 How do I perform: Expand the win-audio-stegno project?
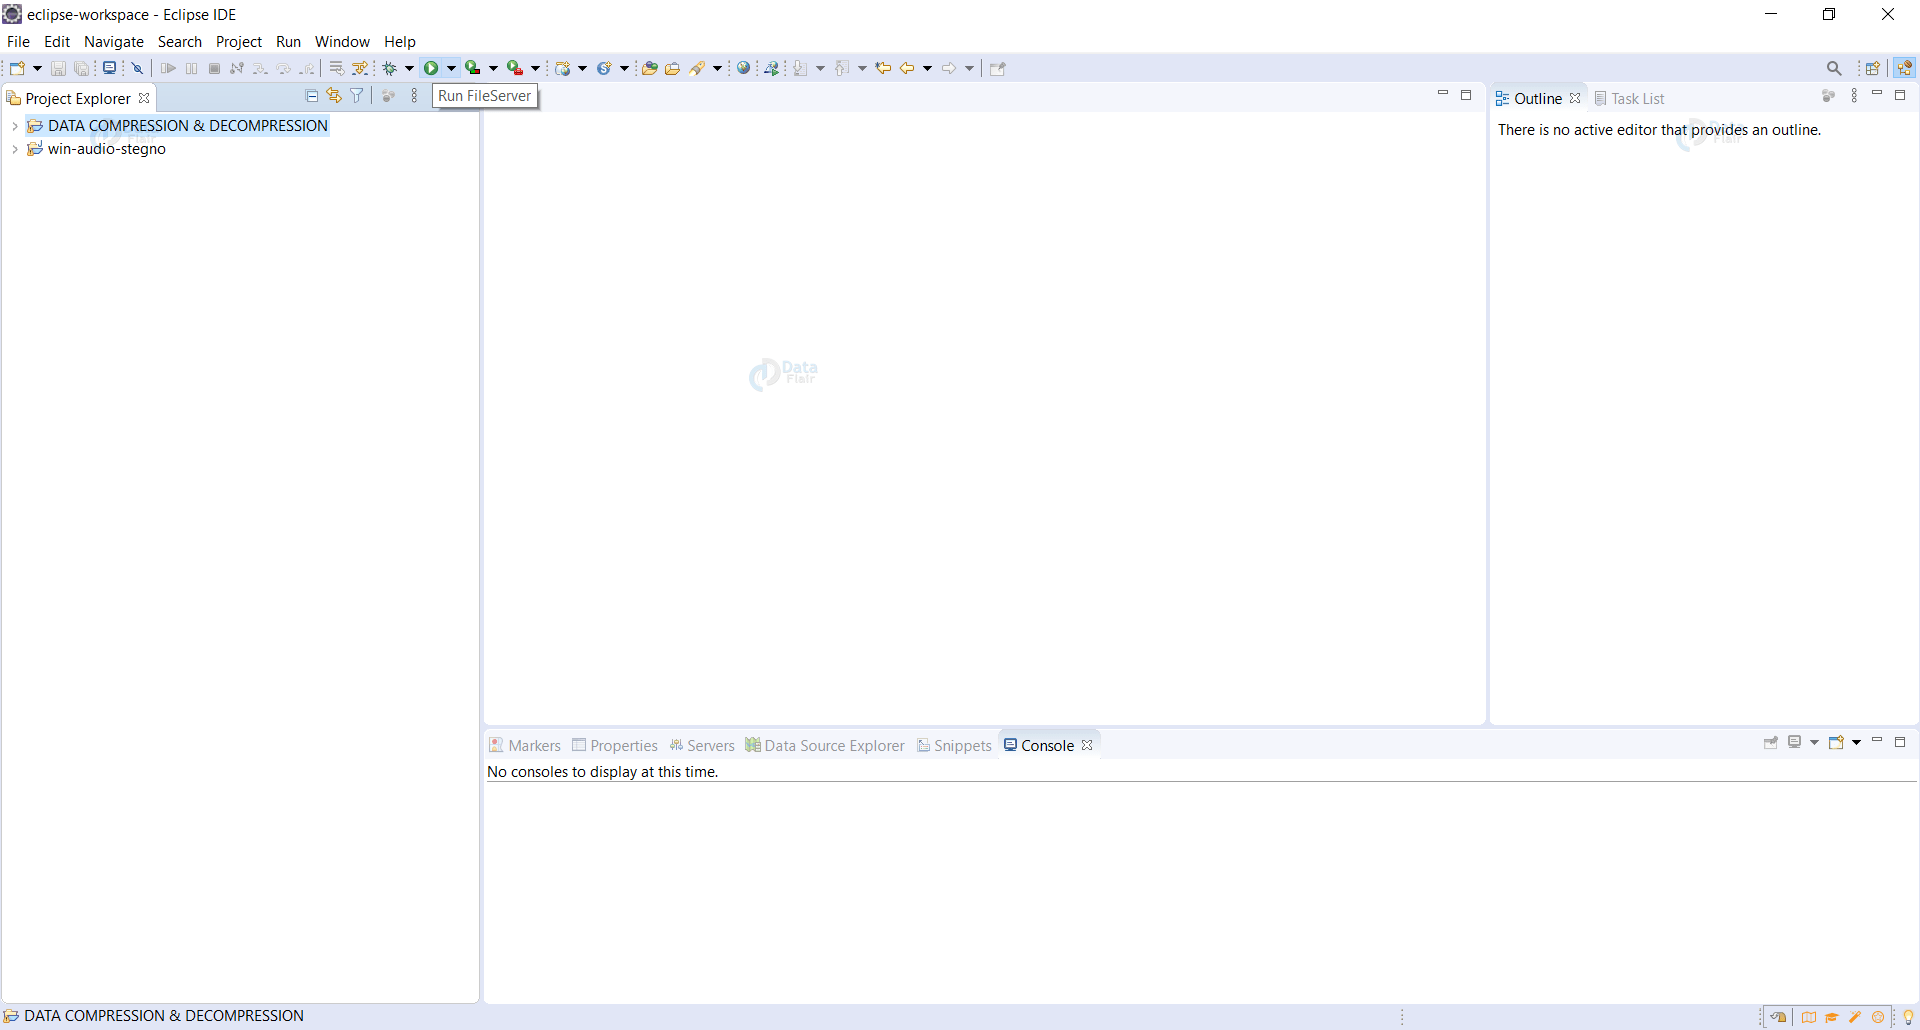15,149
